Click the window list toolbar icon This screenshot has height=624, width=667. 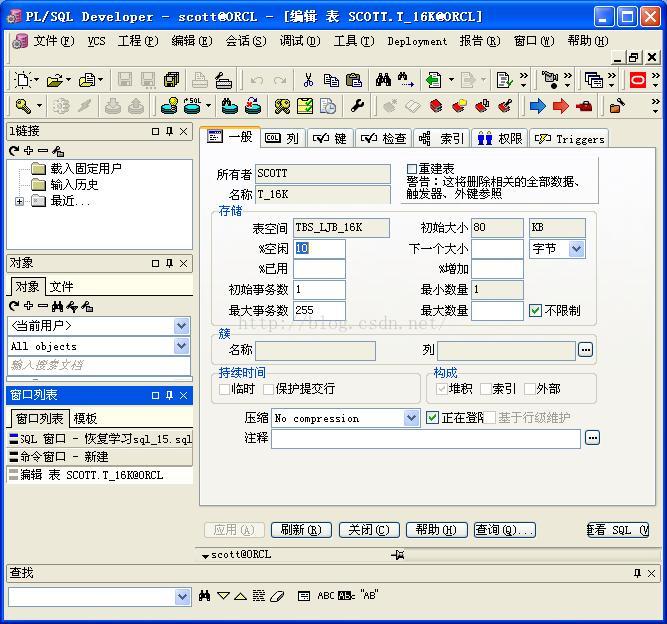coord(593,80)
